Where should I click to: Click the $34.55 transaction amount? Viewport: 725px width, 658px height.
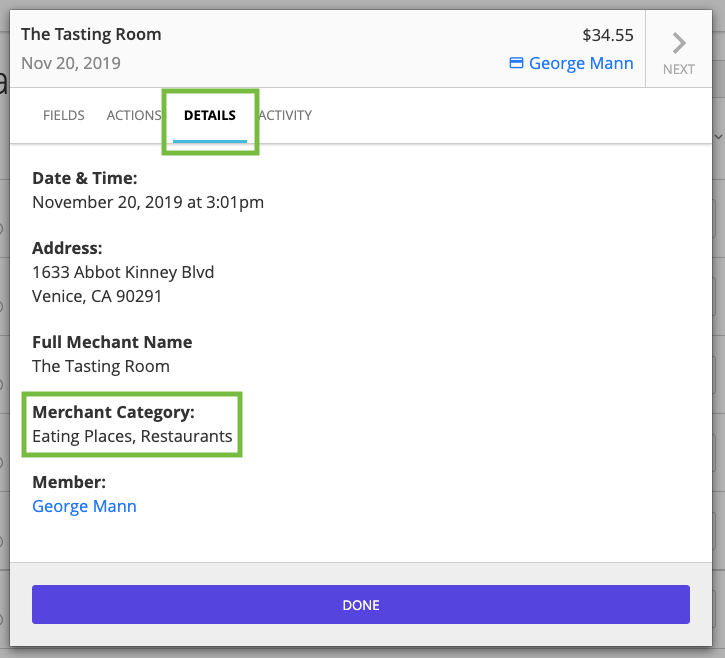pyautogui.click(x=607, y=35)
